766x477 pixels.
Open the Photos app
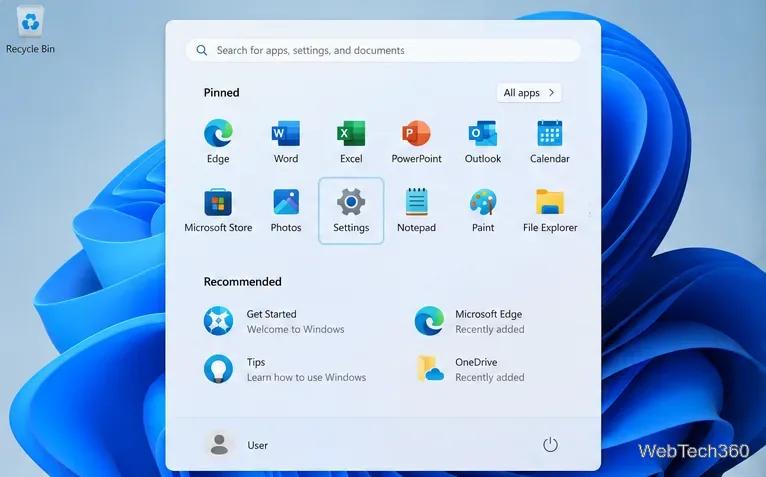tap(286, 211)
